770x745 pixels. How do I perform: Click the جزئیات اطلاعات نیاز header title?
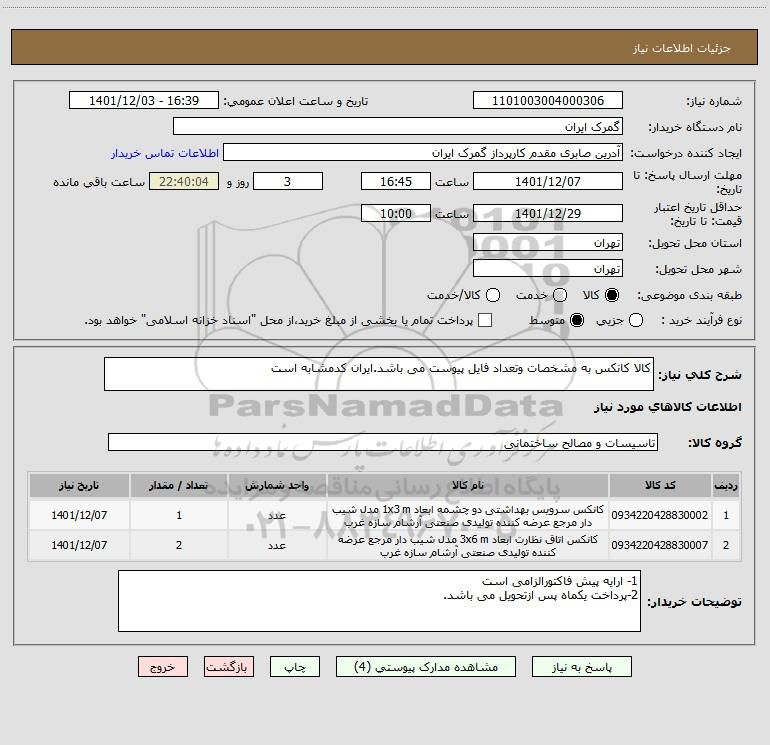(x=682, y=48)
